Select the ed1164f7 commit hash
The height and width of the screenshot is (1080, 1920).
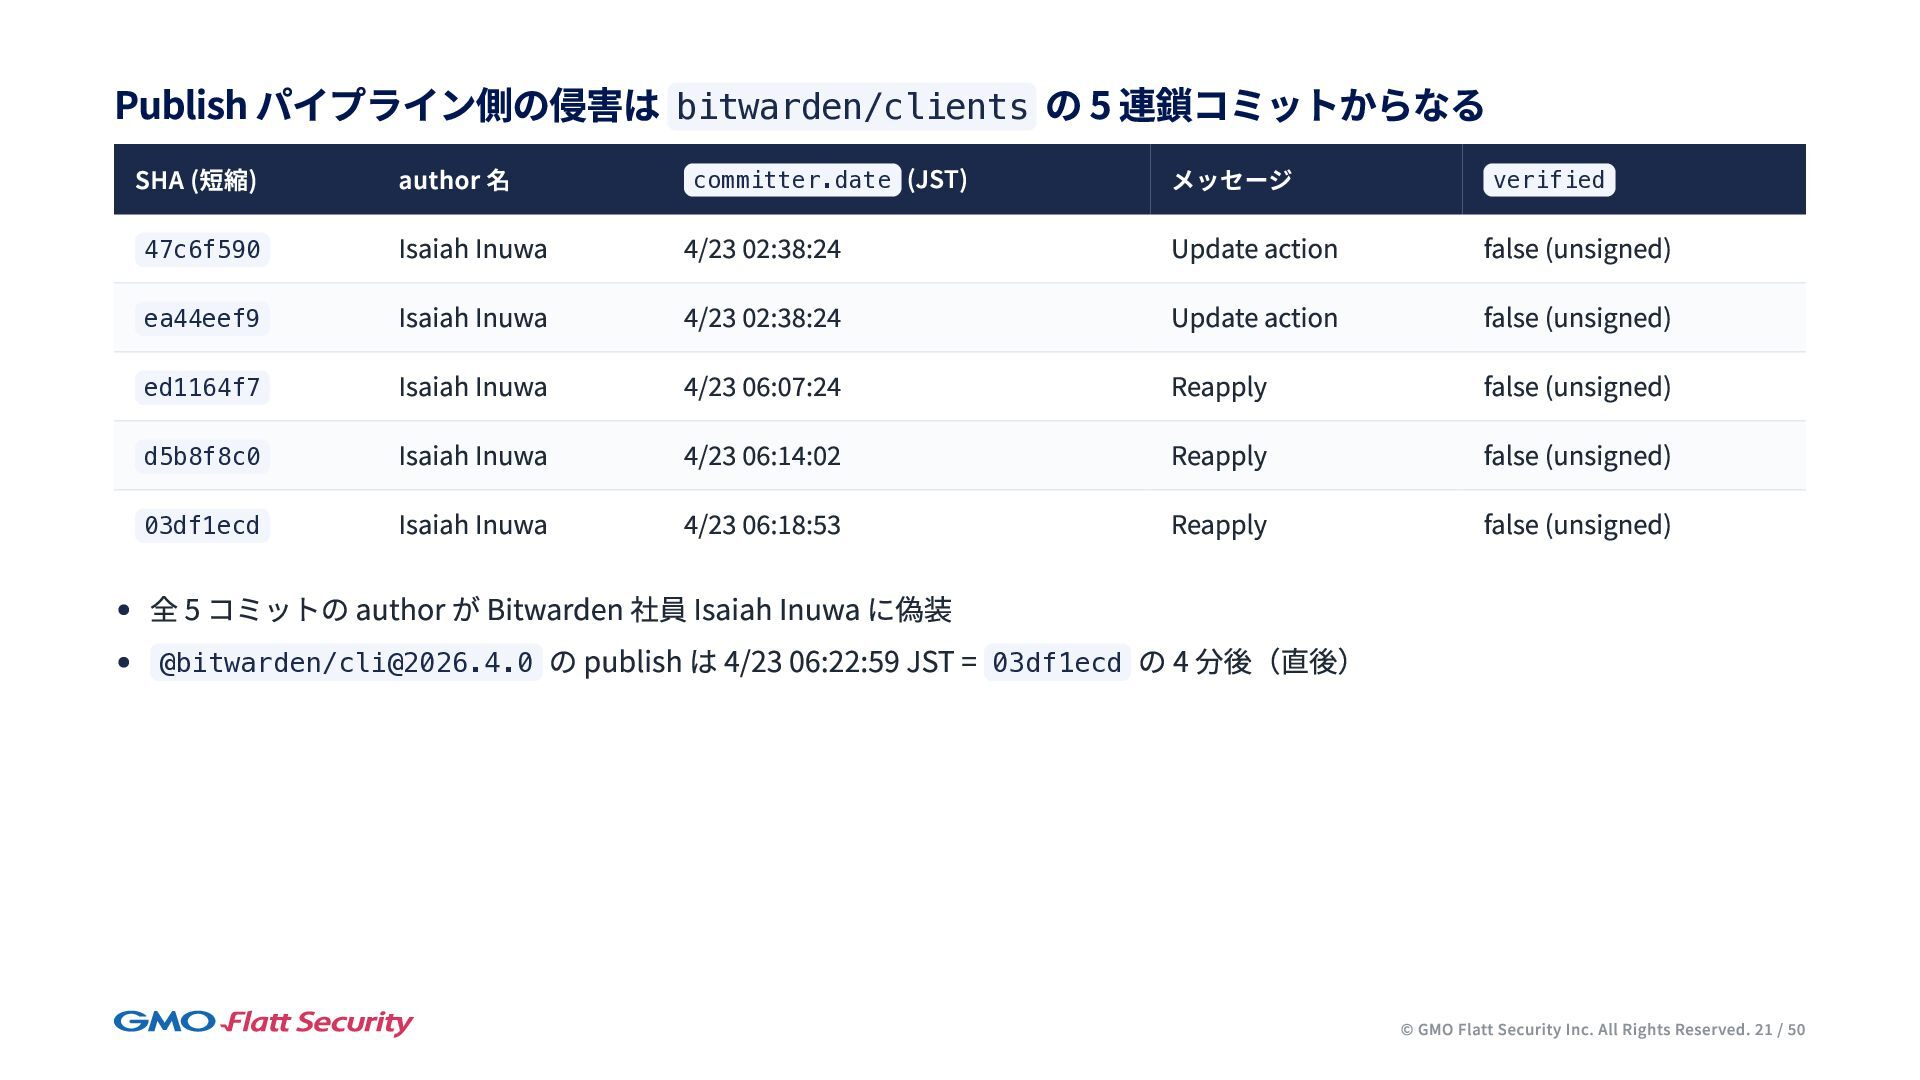[x=202, y=387]
